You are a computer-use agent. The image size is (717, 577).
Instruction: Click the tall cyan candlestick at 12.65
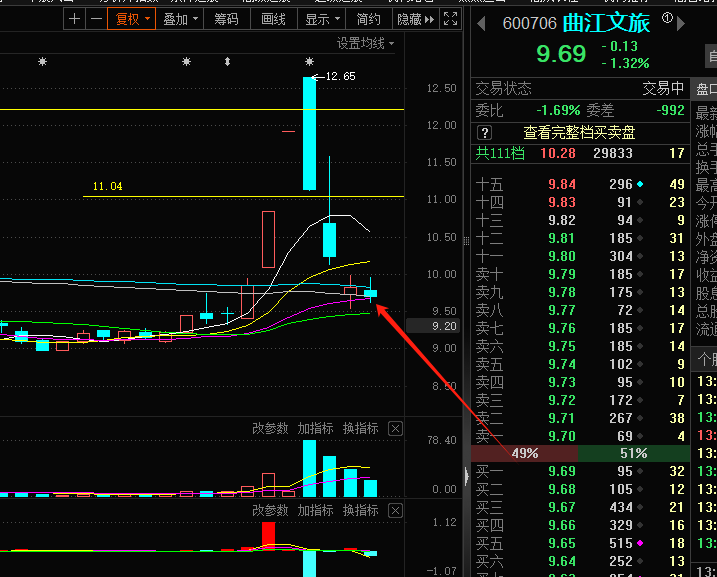(x=310, y=134)
